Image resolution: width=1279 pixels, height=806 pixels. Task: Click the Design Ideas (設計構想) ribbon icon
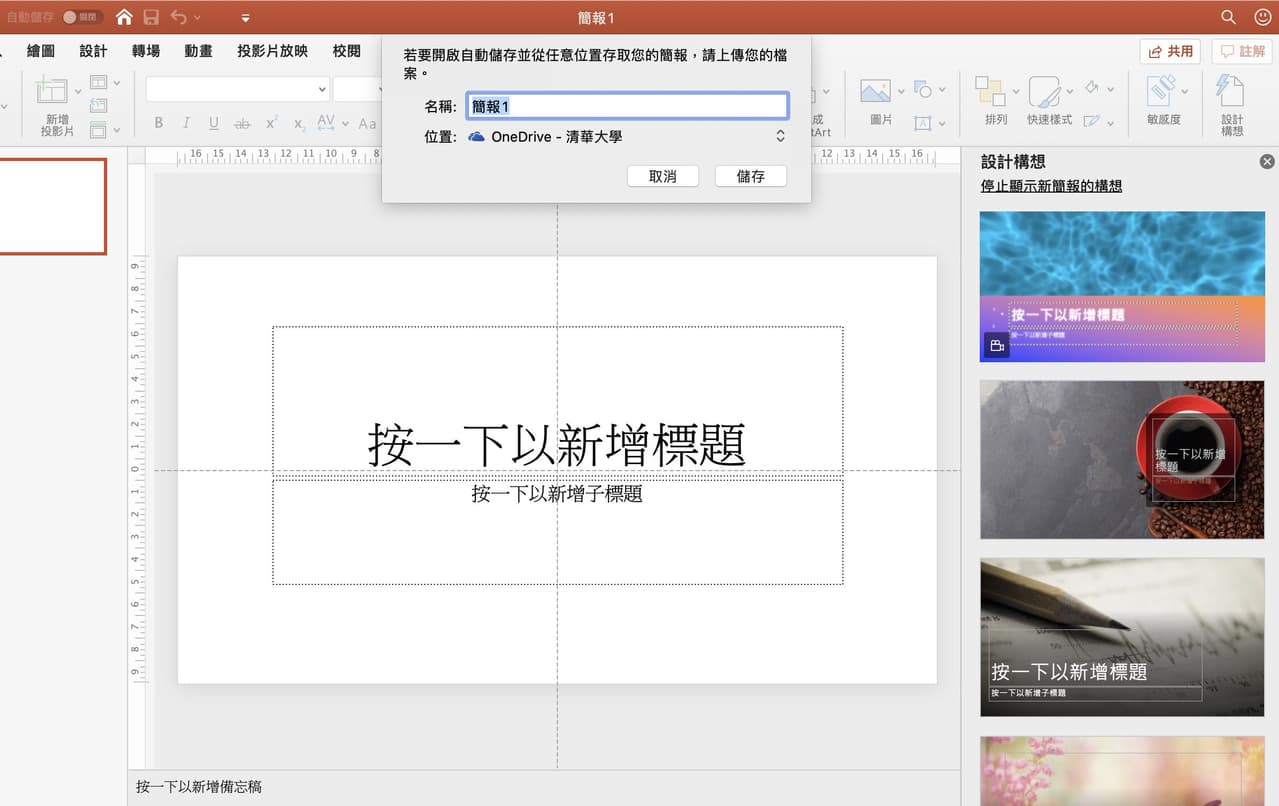(x=1231, y=90)
